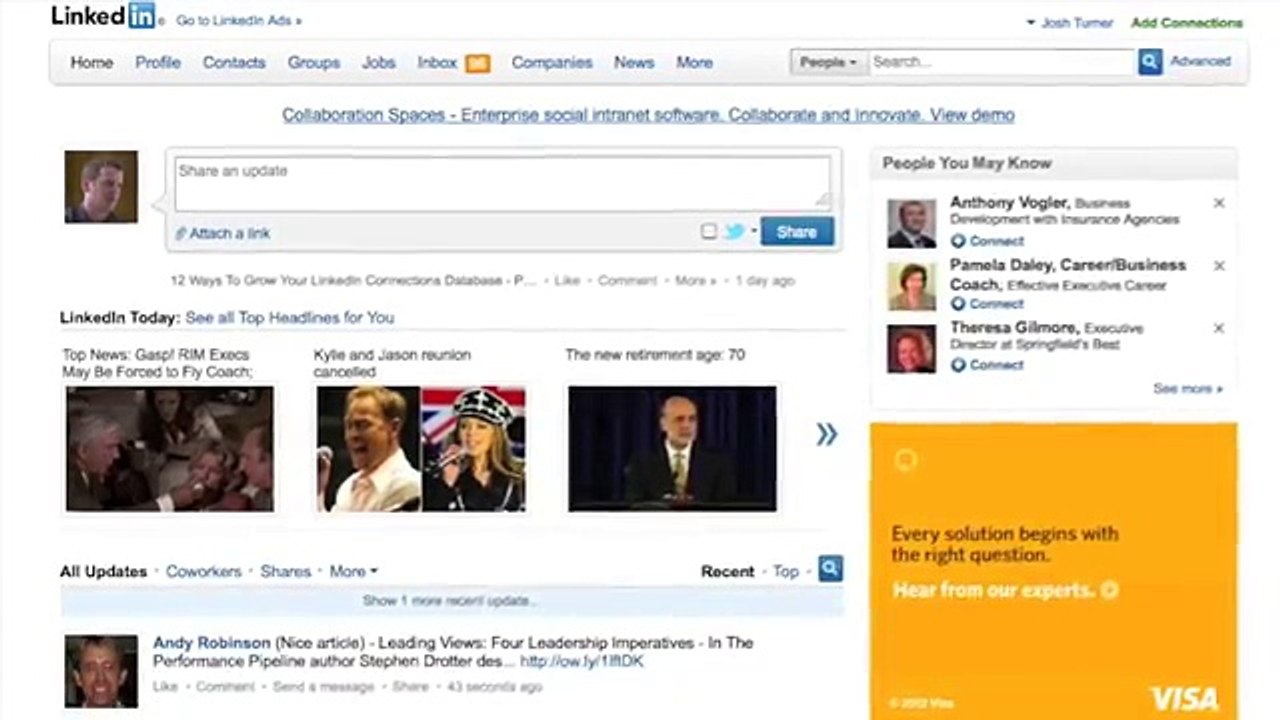Click Show 1 more recent update bar
The height and width of the screenshot is (720, 1280).
[451, 601]
